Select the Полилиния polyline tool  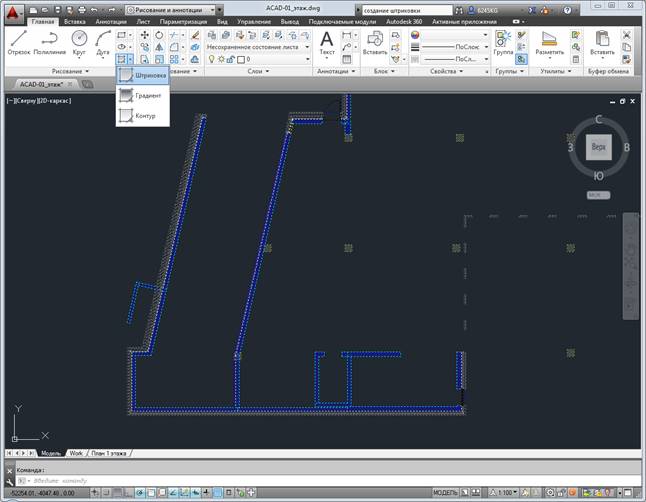[x=50, y=42]
